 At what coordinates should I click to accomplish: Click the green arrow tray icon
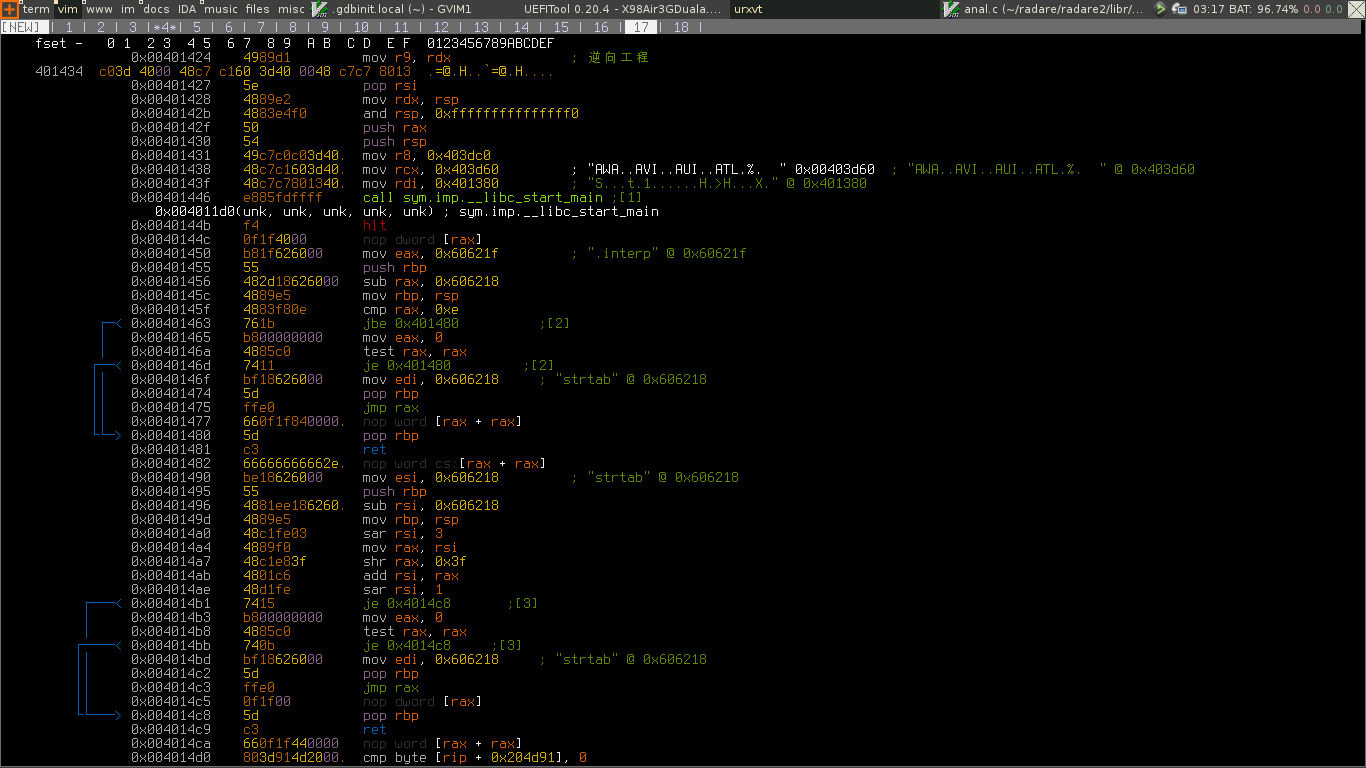(x=1160, y=9)
